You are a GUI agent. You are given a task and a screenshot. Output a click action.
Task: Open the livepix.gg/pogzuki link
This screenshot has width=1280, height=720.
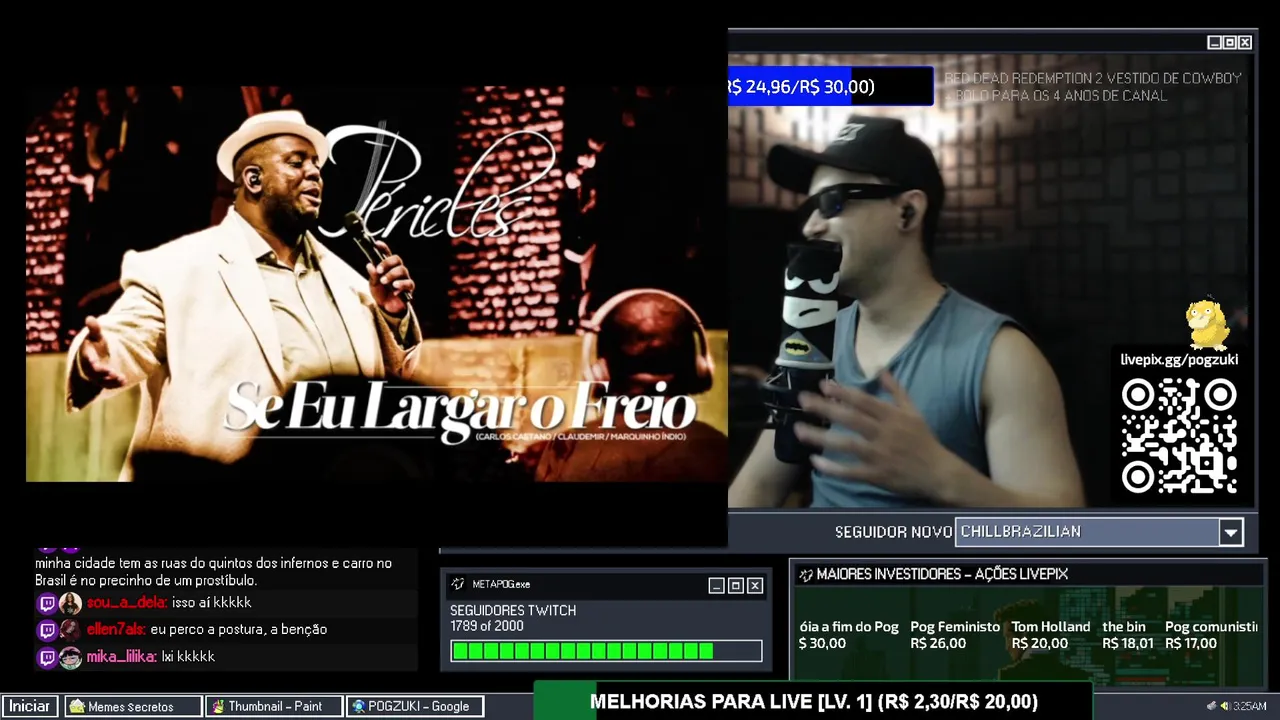[1179, 359]
